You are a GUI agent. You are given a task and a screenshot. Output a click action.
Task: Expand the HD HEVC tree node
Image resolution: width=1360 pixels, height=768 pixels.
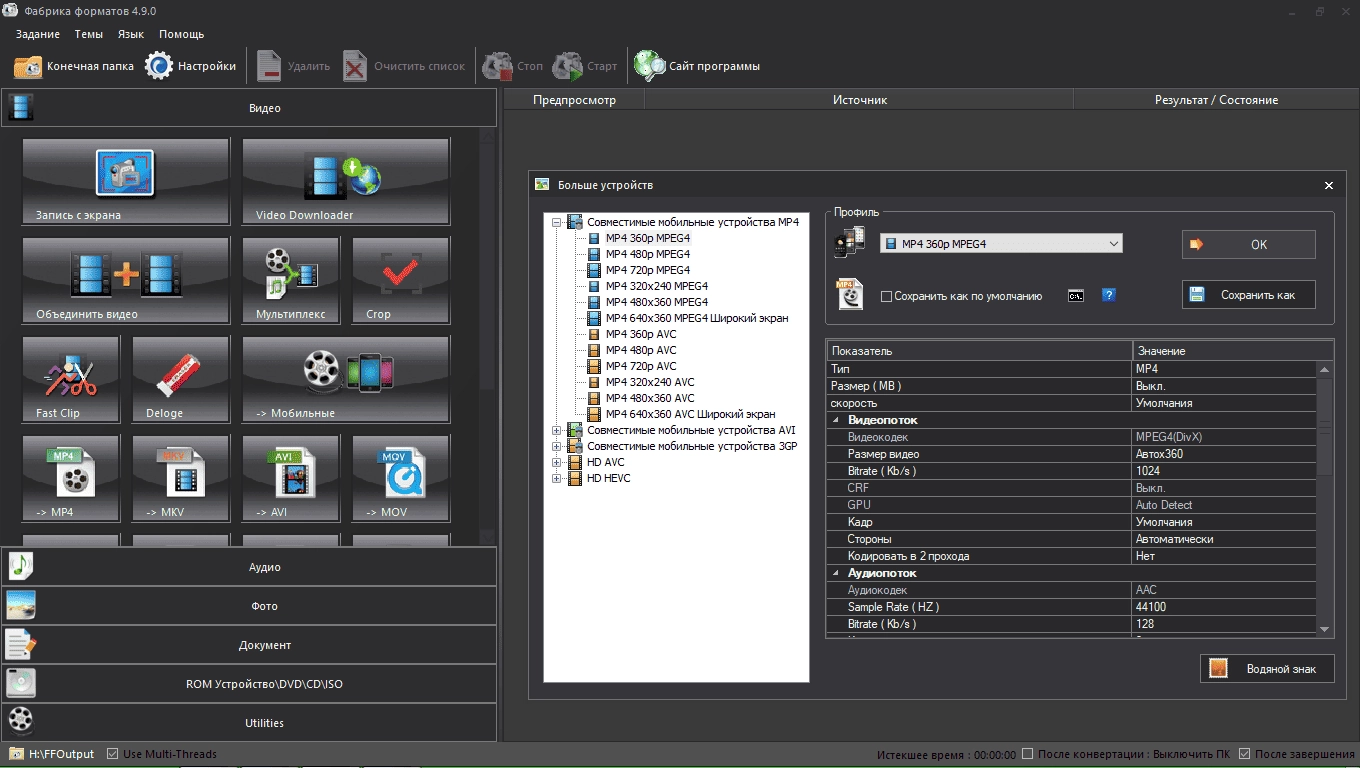coord(557,478)
